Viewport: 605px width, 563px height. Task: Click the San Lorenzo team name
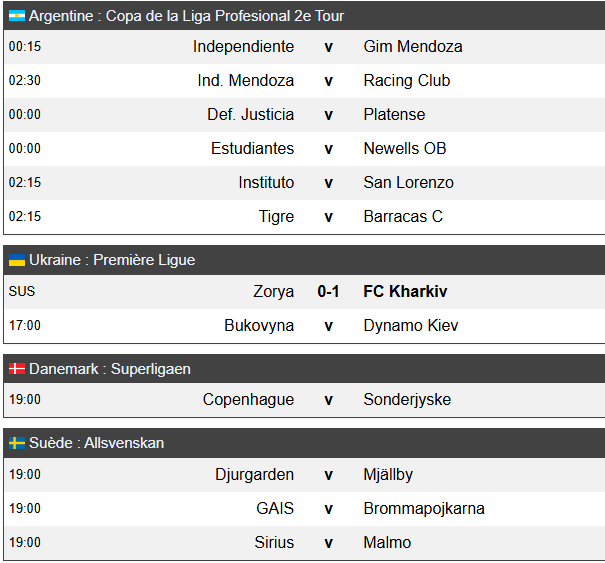(x=409, y=183)
